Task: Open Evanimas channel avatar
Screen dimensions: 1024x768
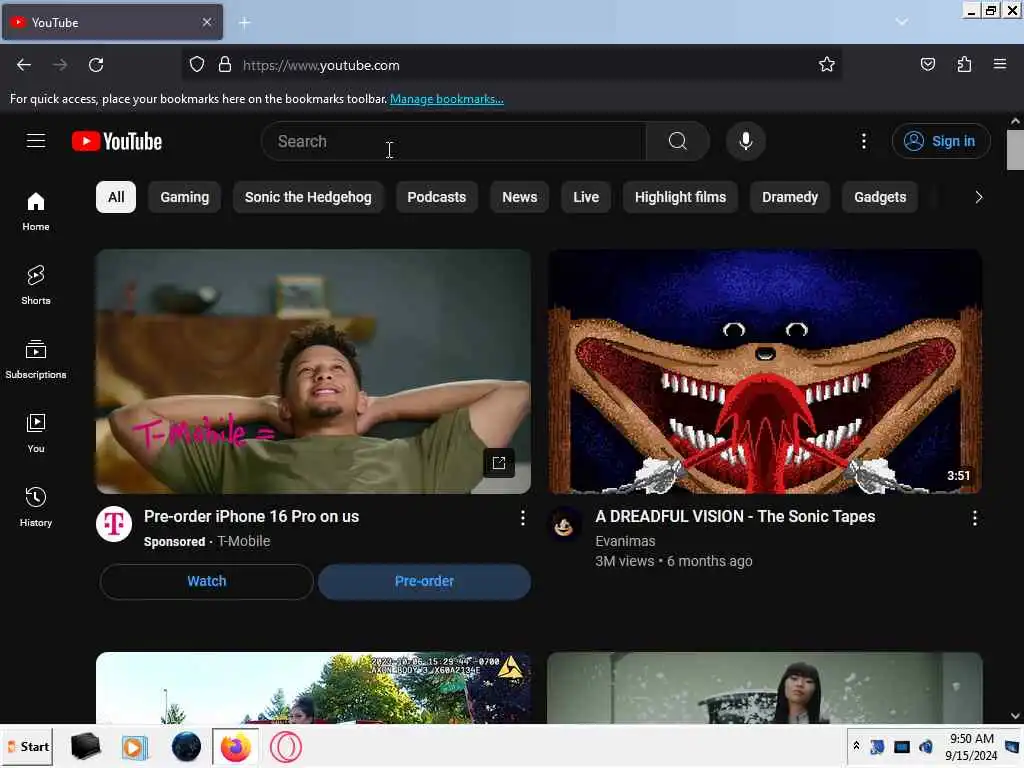Action: point(564,524)
